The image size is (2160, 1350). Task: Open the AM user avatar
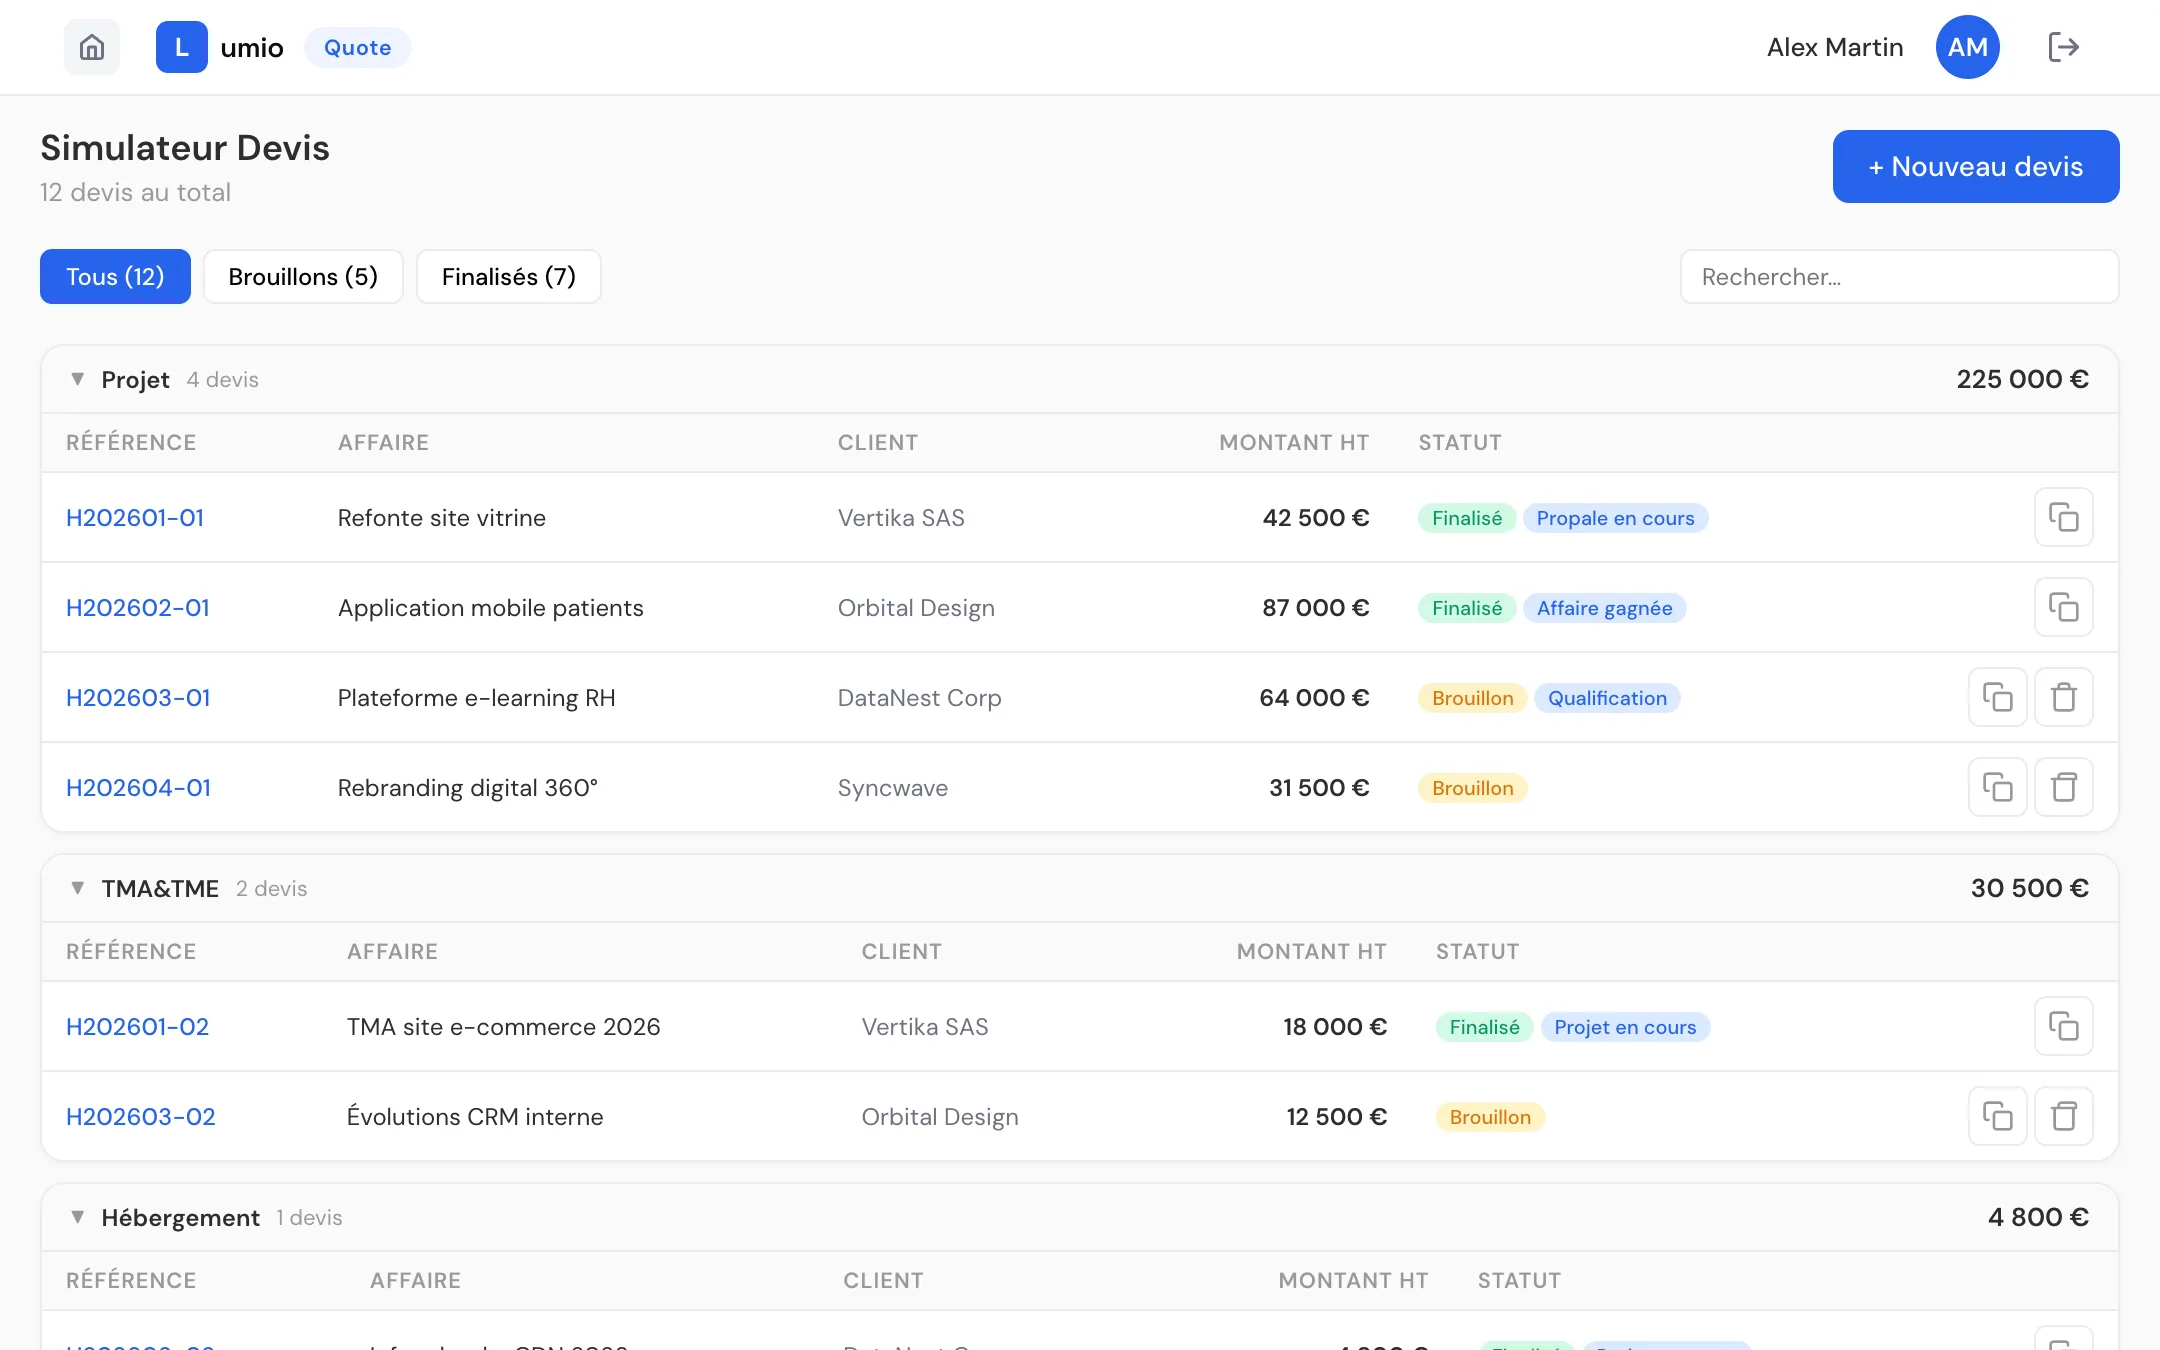tap(1967, 47)
